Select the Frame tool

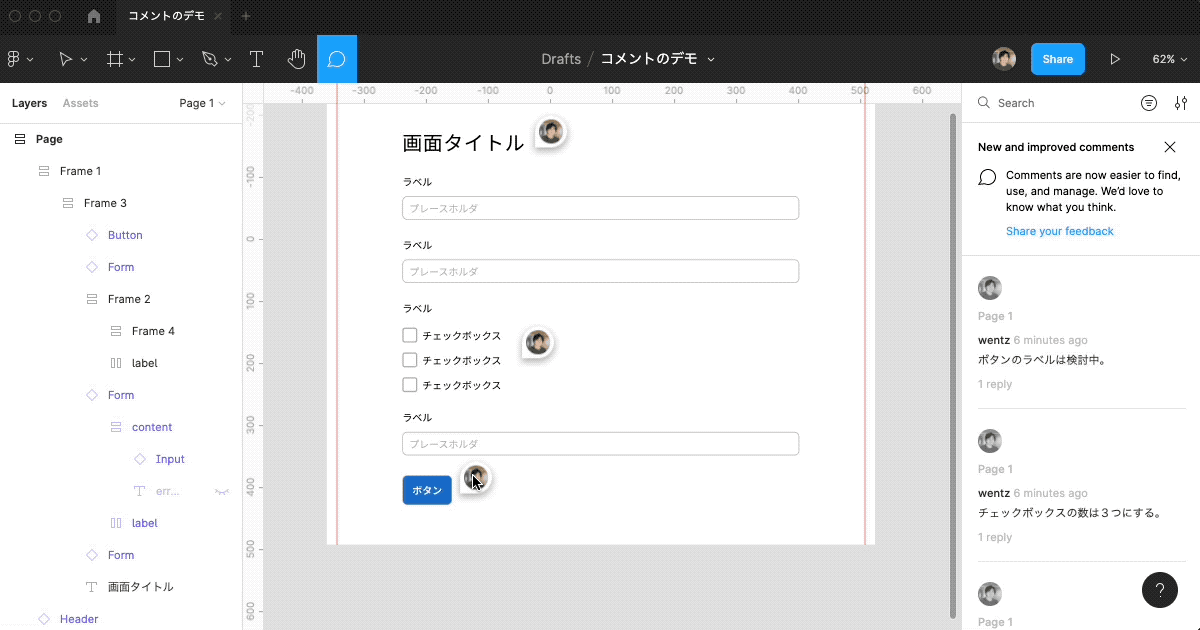(115, 59)
